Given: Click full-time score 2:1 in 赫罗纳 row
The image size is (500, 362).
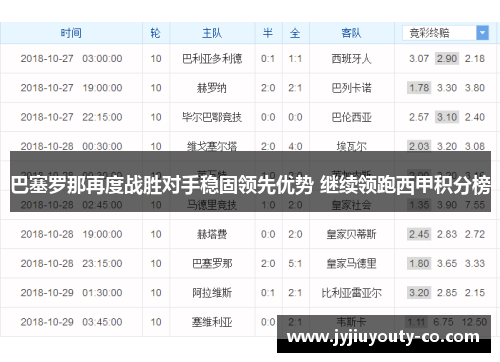Looking at the screenshot, I should (x=295, y=88).
